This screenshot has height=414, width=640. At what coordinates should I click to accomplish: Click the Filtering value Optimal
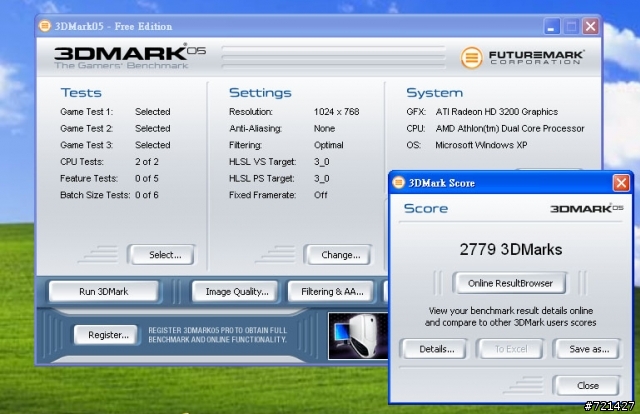[329, 145]
